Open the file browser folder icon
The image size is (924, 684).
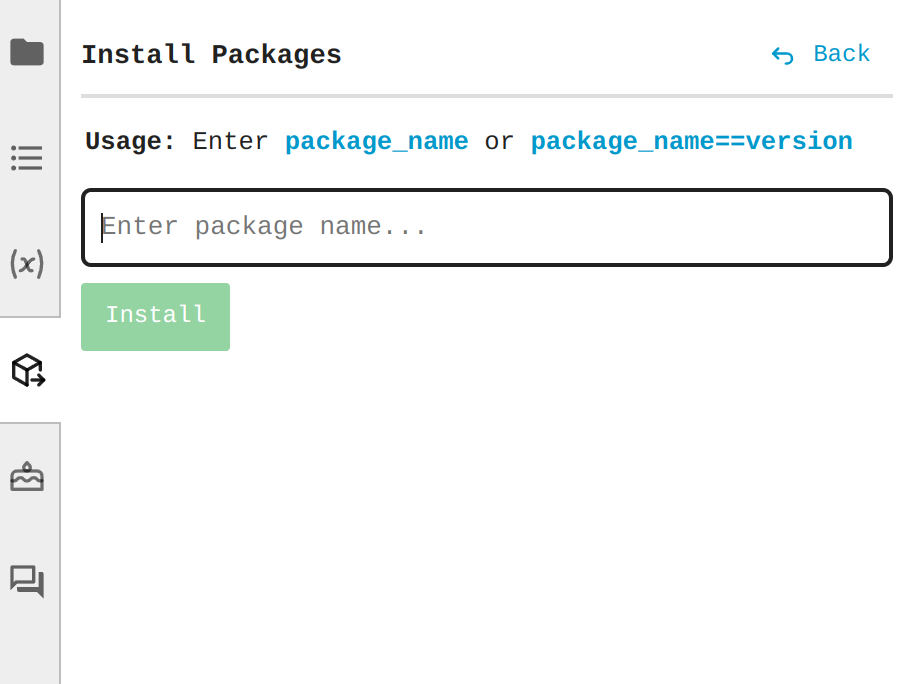click(x=27, y=52)
